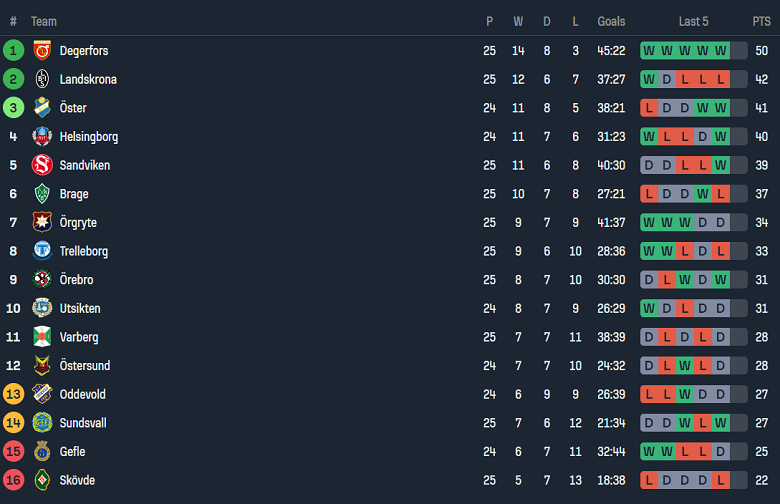Open the Sandviken club logo

tap(42, 165)
